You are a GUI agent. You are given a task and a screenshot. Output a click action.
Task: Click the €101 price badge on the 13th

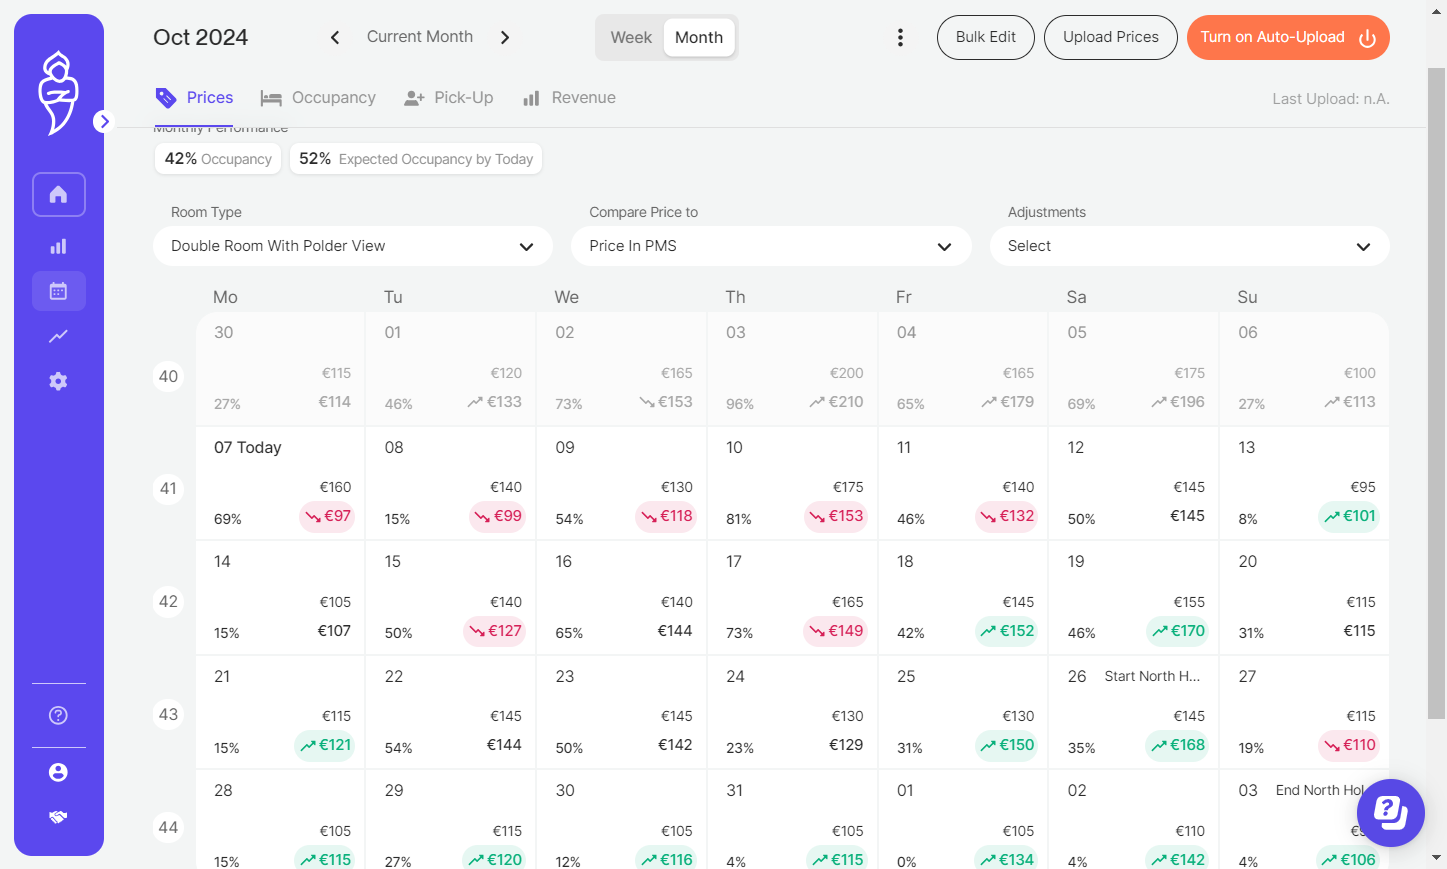coord(1349,516)
